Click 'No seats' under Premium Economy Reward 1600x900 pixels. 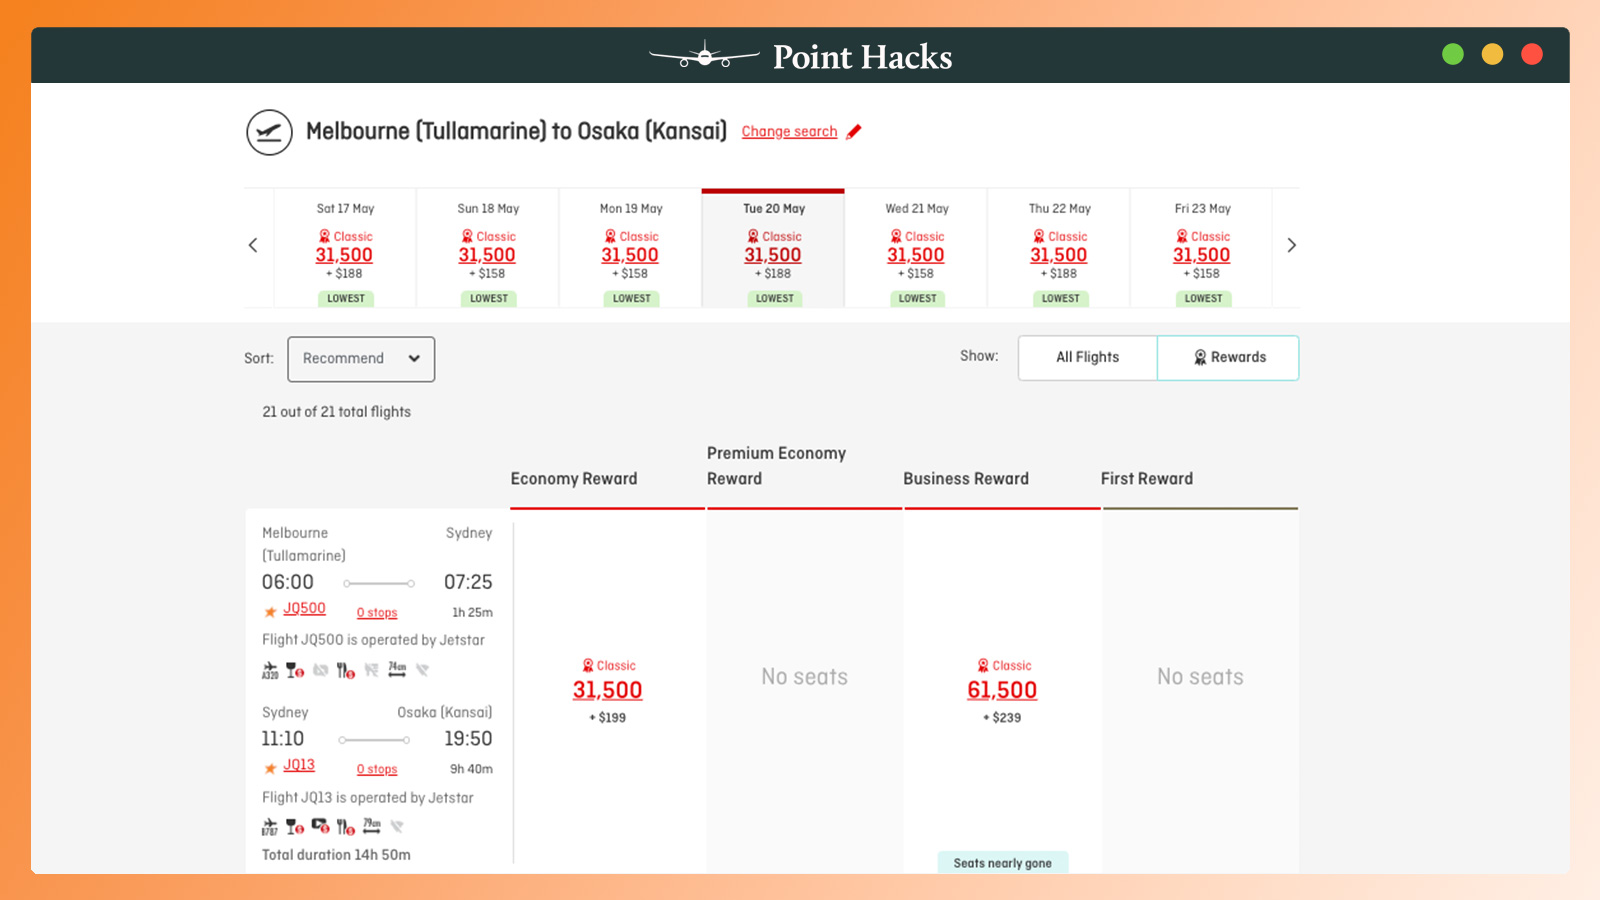(804, 677)
